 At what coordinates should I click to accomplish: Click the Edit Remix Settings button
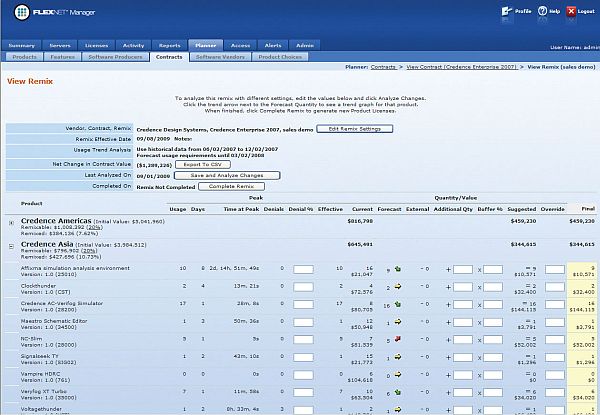[355, 129]
